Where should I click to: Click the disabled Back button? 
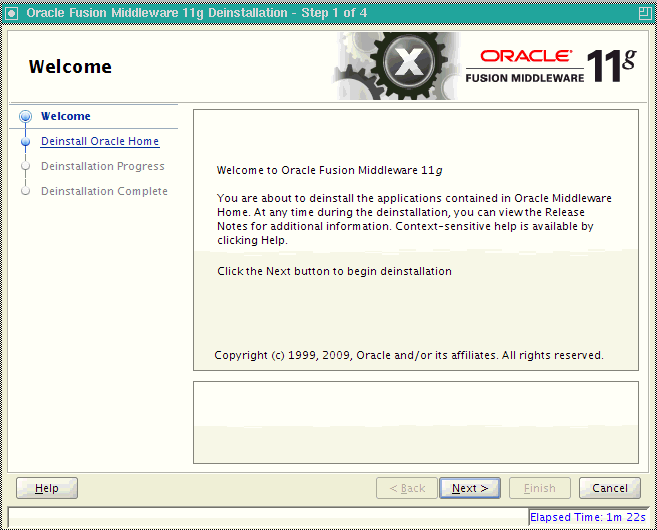[x=407, y=488]
